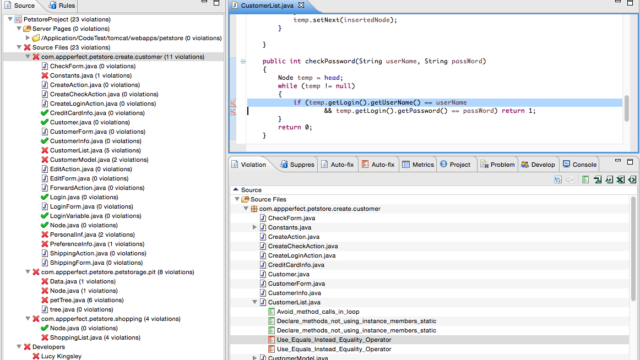This screenshot has height=360, width=640.
Task: Collapse the Developers node
Action: [19, 347]
